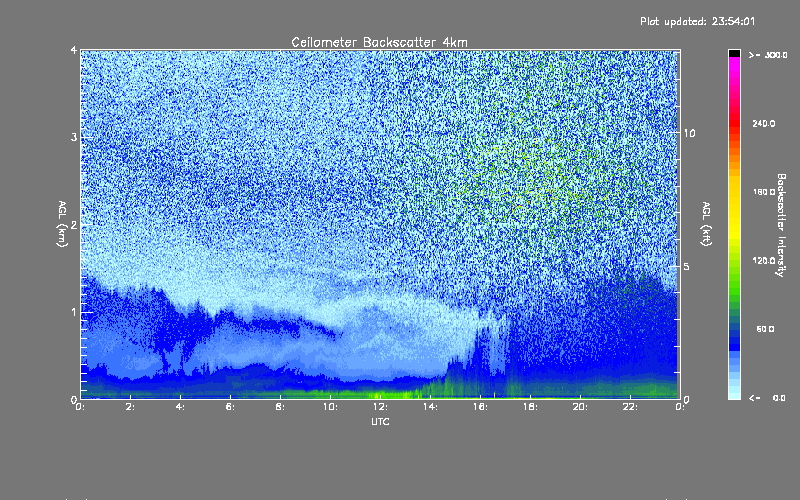800x500 pixels.
Task: Click the '240.0' colorbar label
Action: (764, 124)
